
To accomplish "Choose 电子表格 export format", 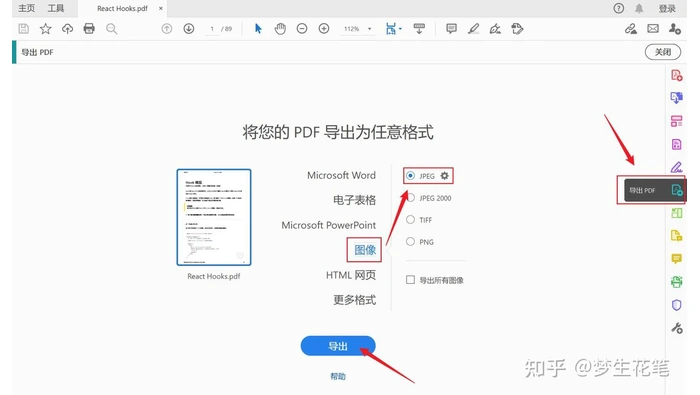I will click(354, 200).
